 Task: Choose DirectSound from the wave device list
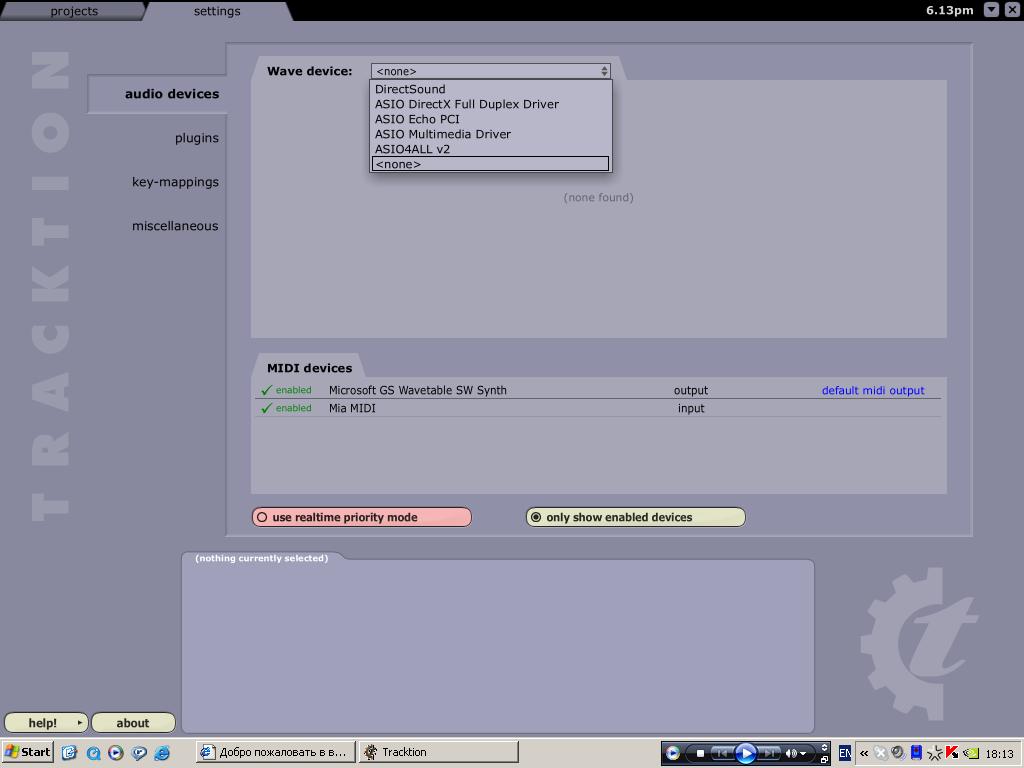point(490,89)
